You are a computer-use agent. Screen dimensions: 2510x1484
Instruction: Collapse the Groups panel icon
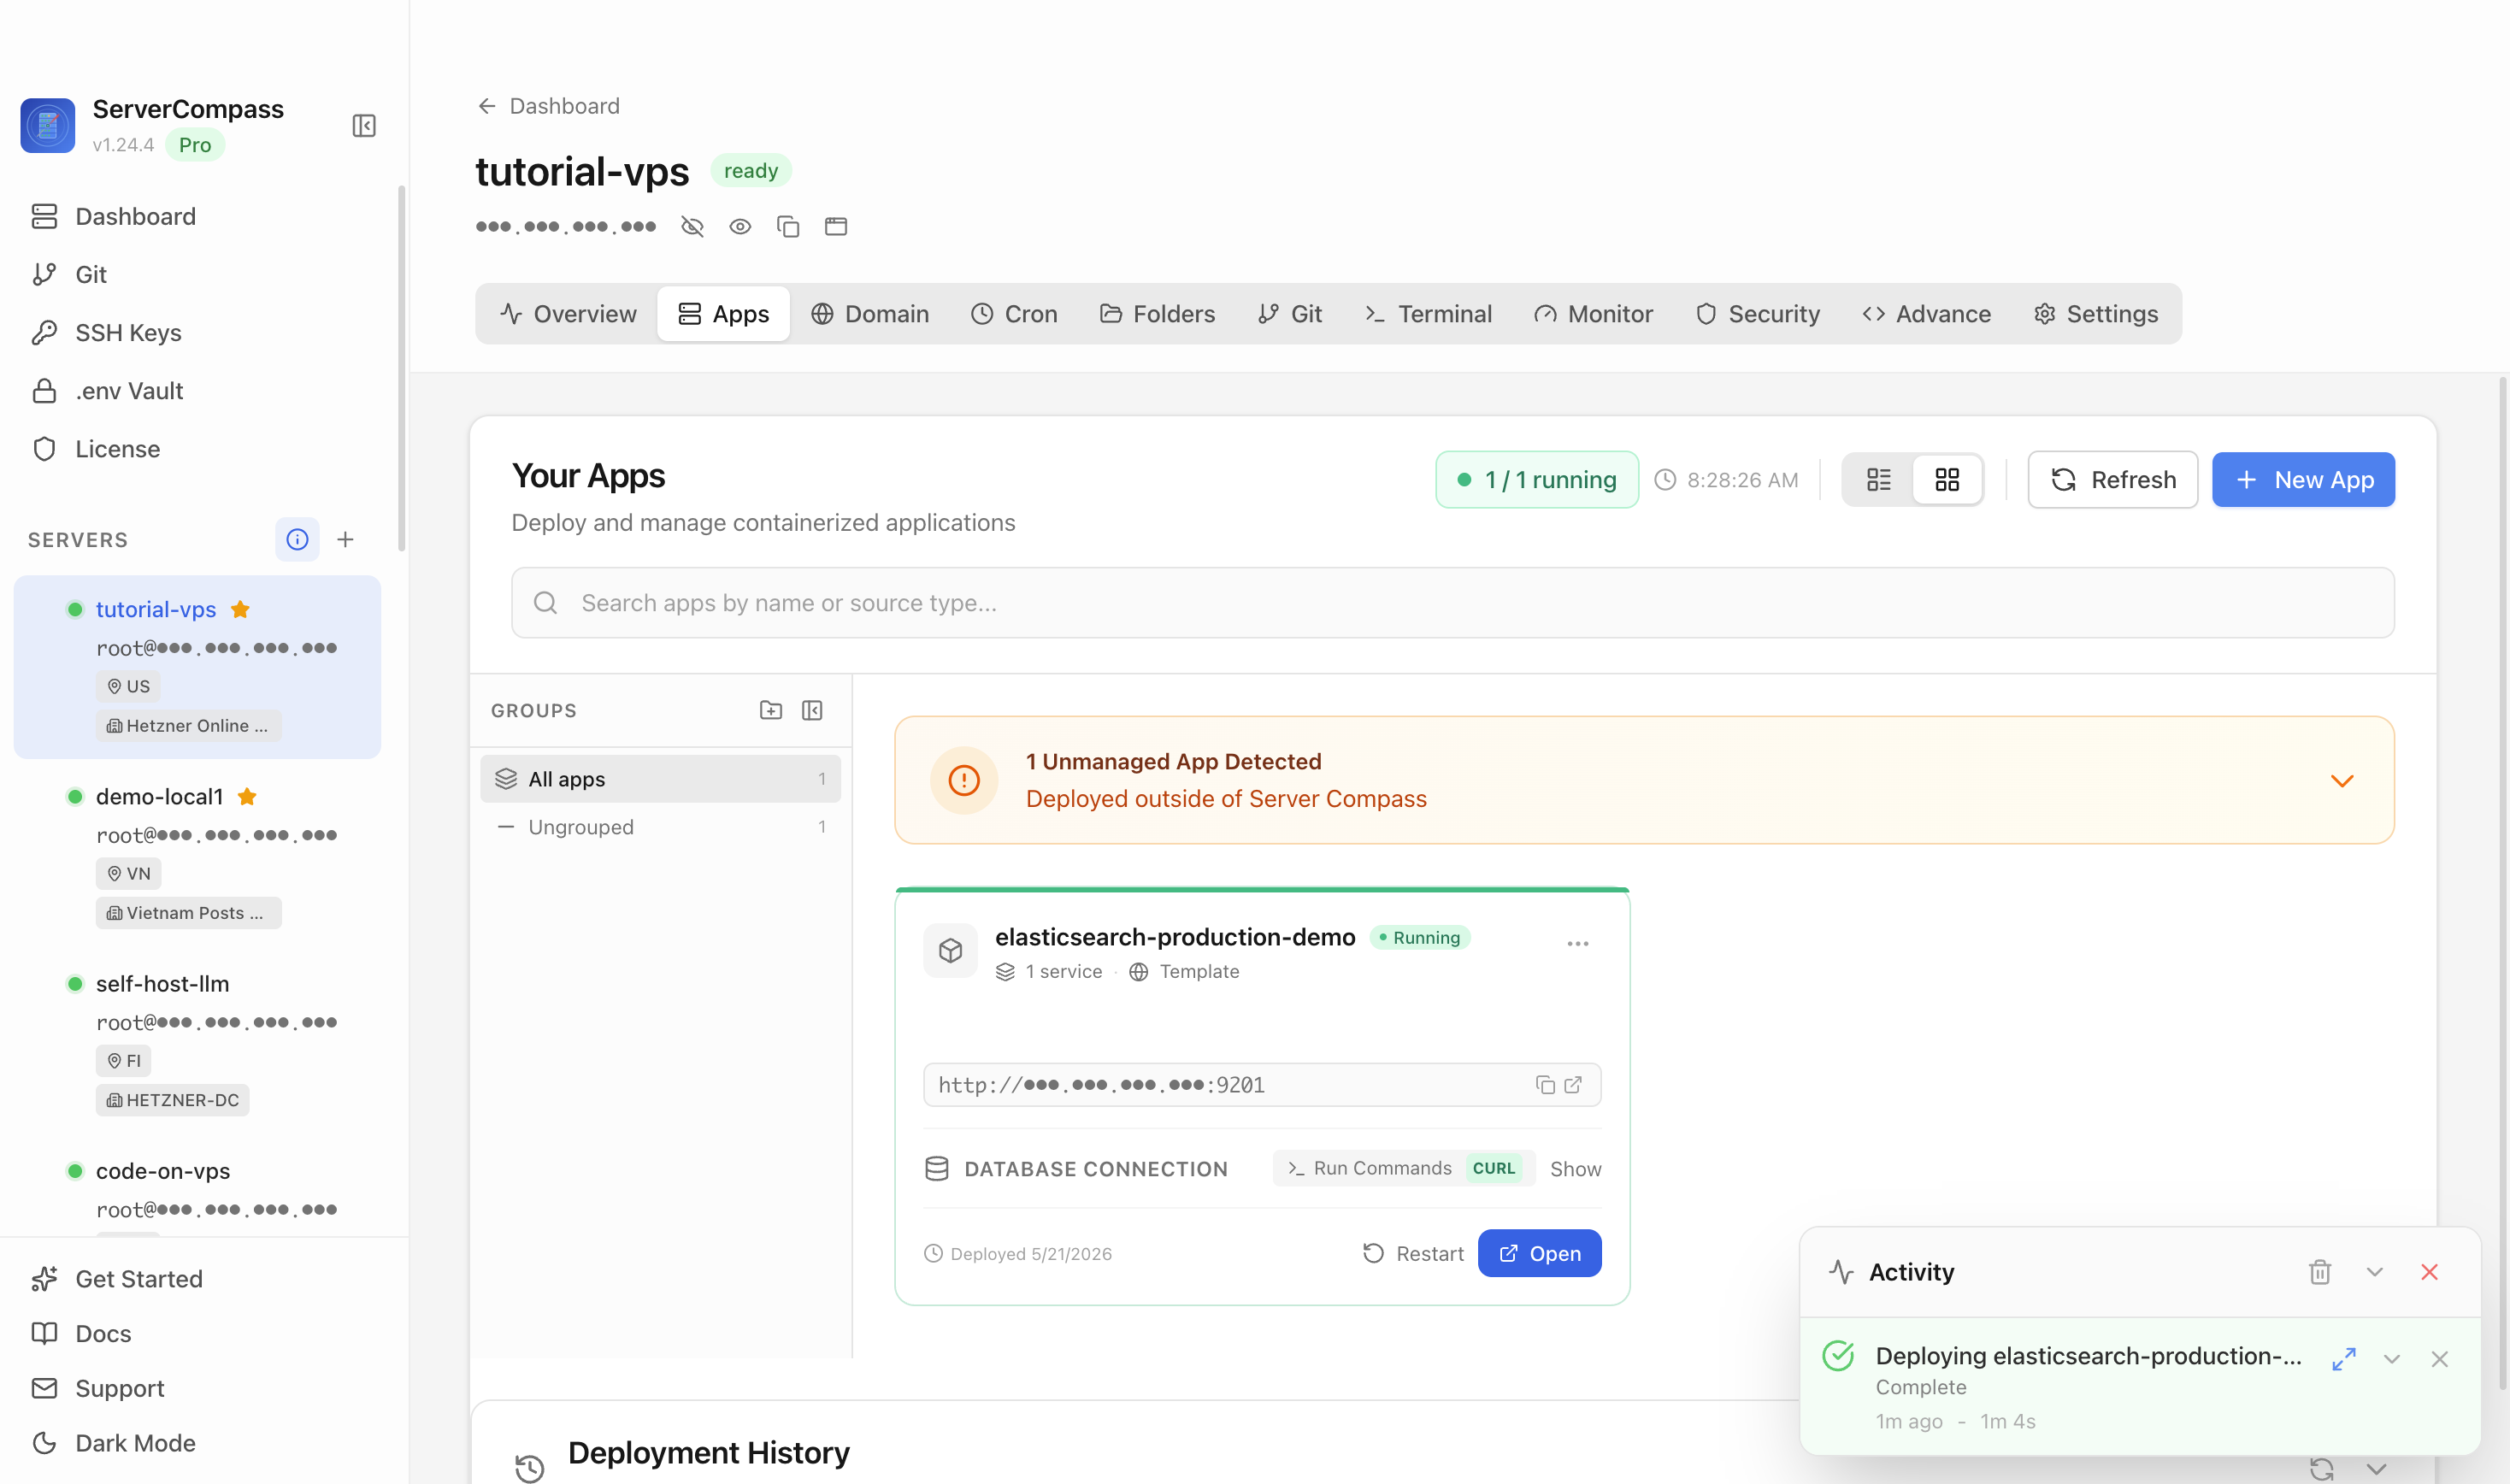pyautogui.click(x=812, y=710)
